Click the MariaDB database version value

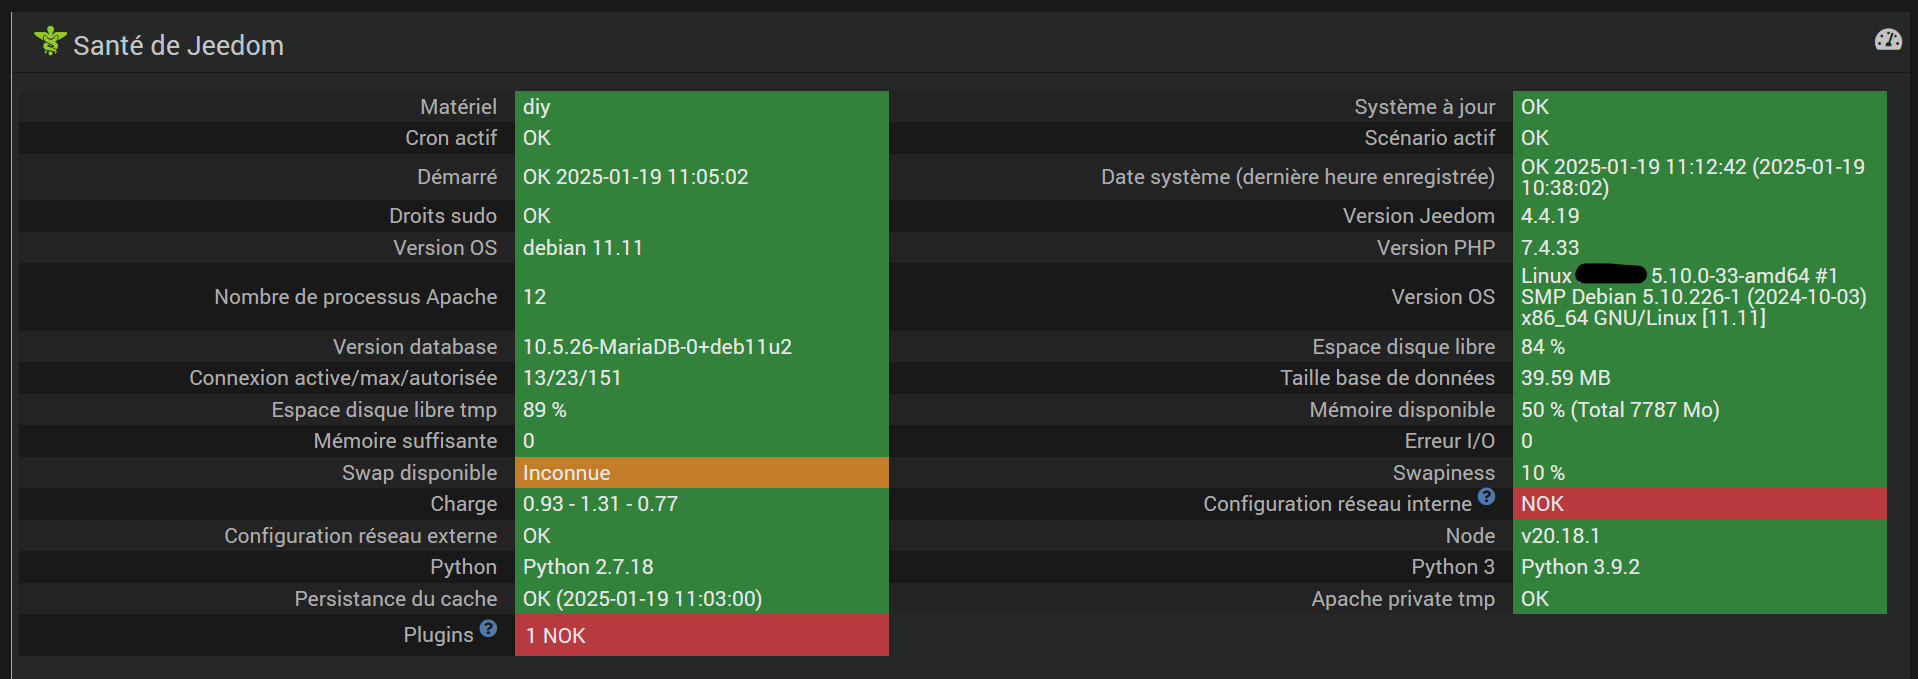(657, 347)
